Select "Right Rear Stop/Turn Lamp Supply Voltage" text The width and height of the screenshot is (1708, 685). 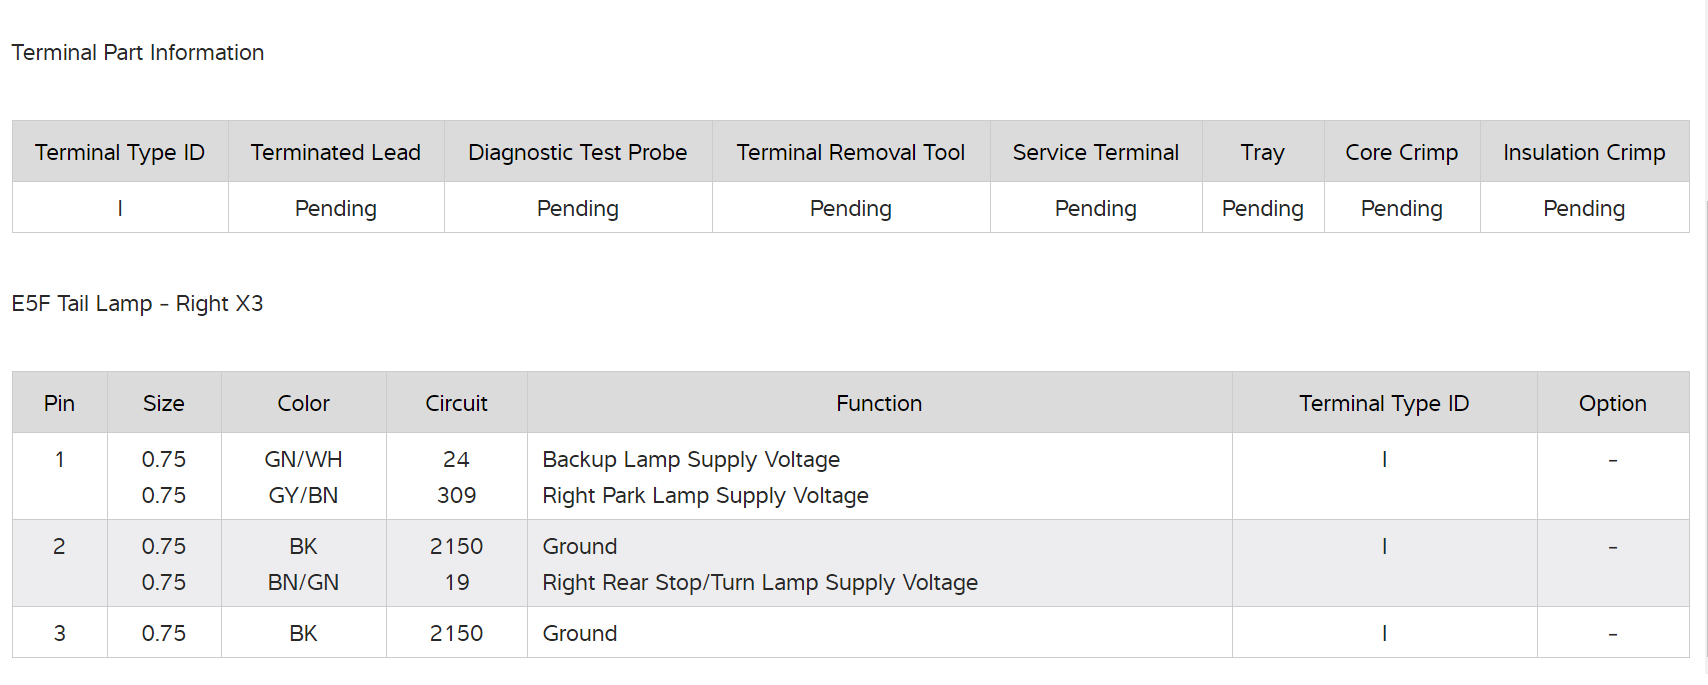[x=760, y=583]
